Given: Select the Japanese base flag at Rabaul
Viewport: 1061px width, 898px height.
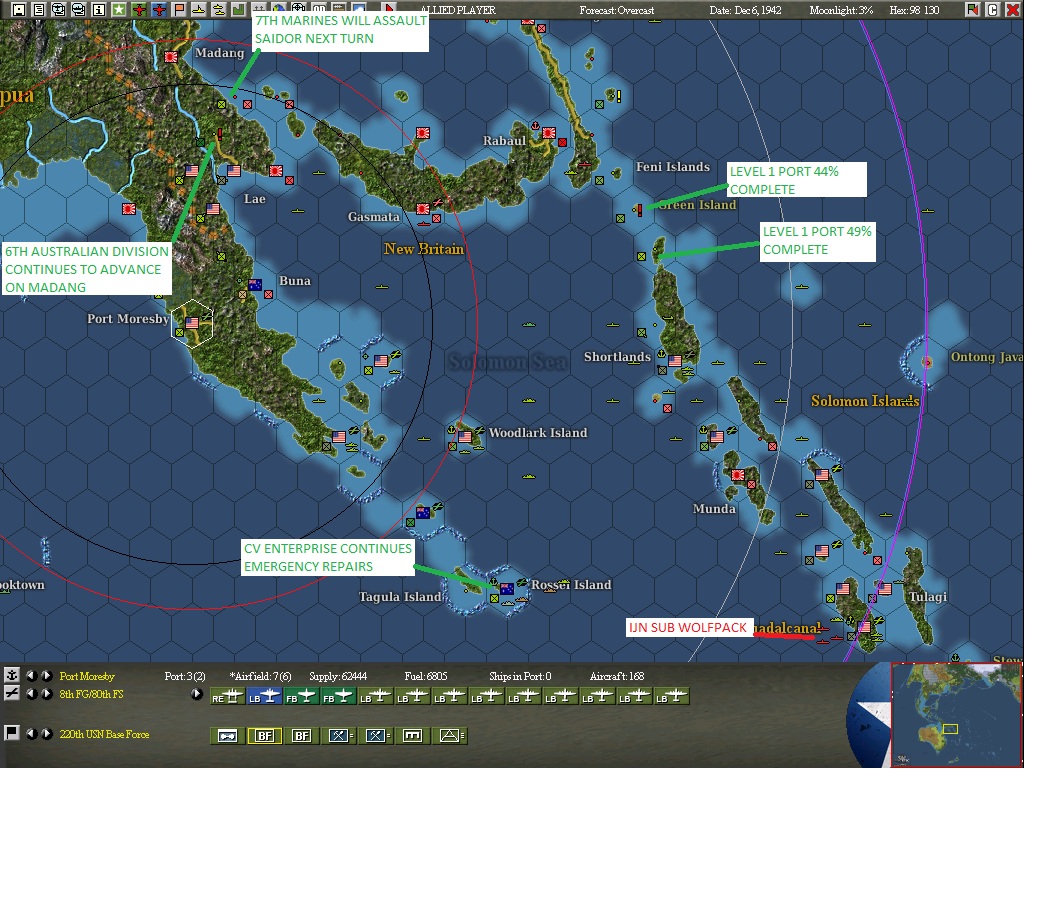Looking at the screenshot, I should (549, 133).
